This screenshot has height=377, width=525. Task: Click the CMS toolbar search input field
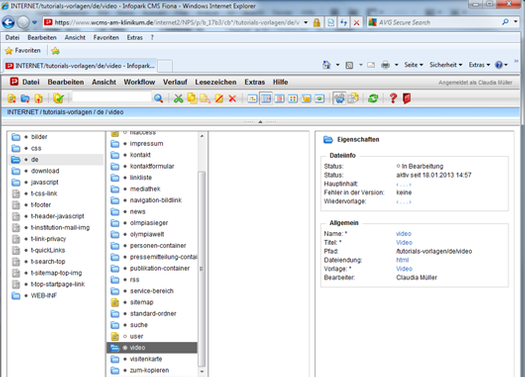pyautogui.click(x=112, y=97)
